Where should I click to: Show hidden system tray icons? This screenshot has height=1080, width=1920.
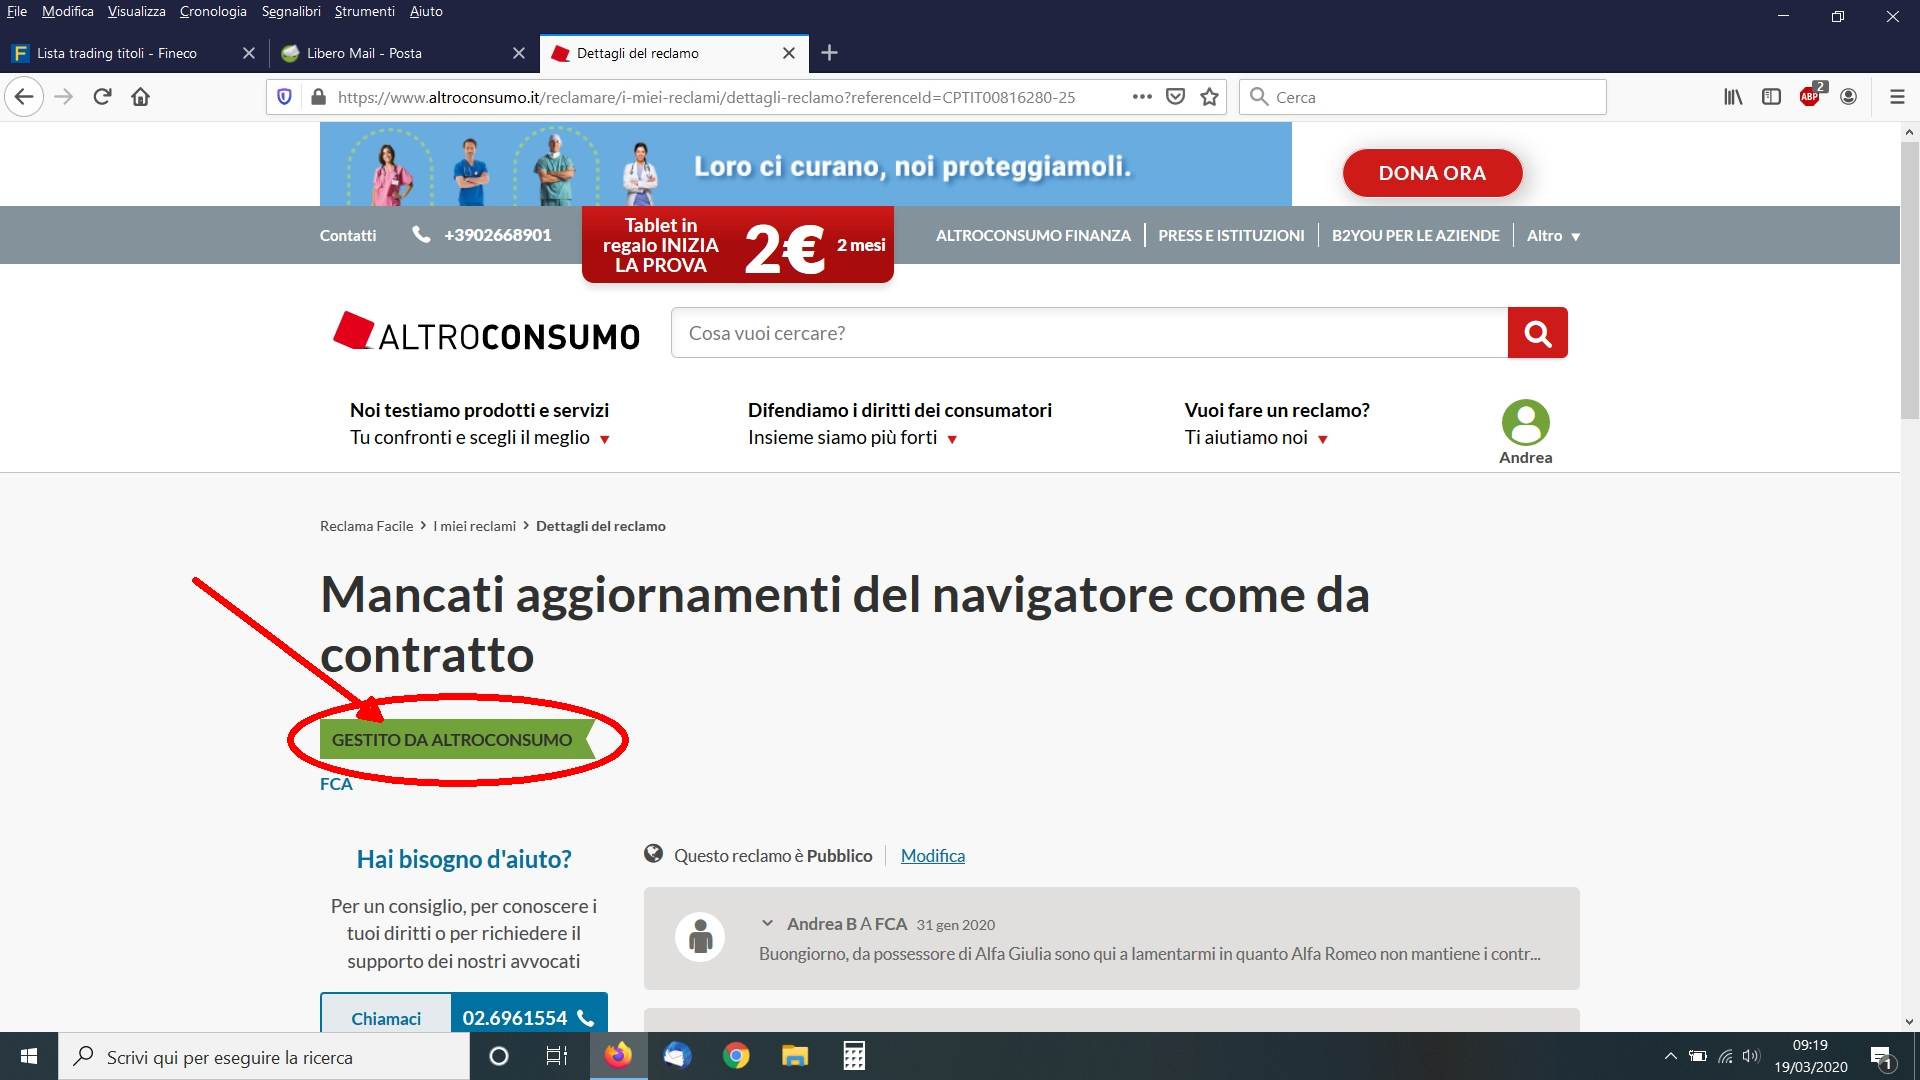(x=1670, y=1056)
